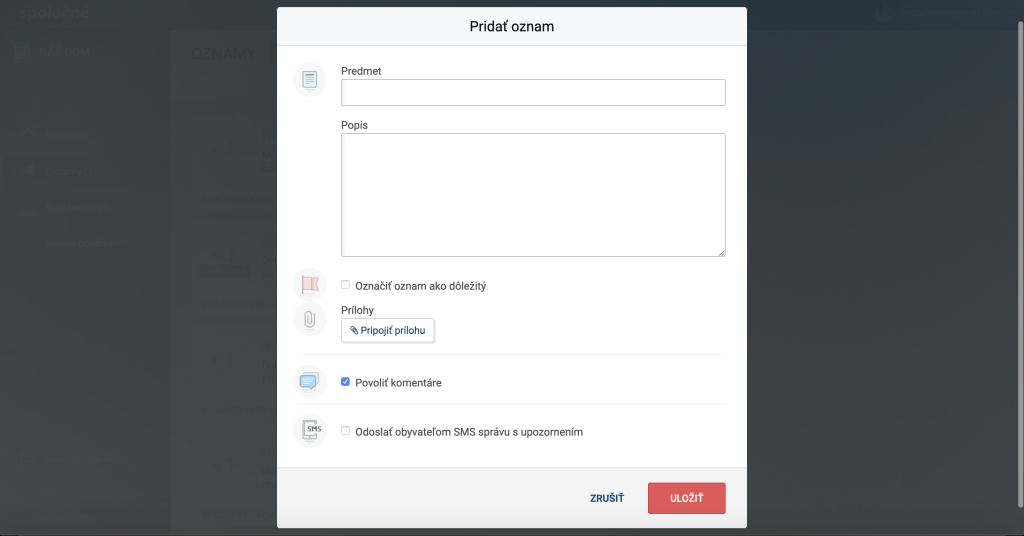Click the comments speech bubble icon
1024x536 pixels.
pos(310,381)
